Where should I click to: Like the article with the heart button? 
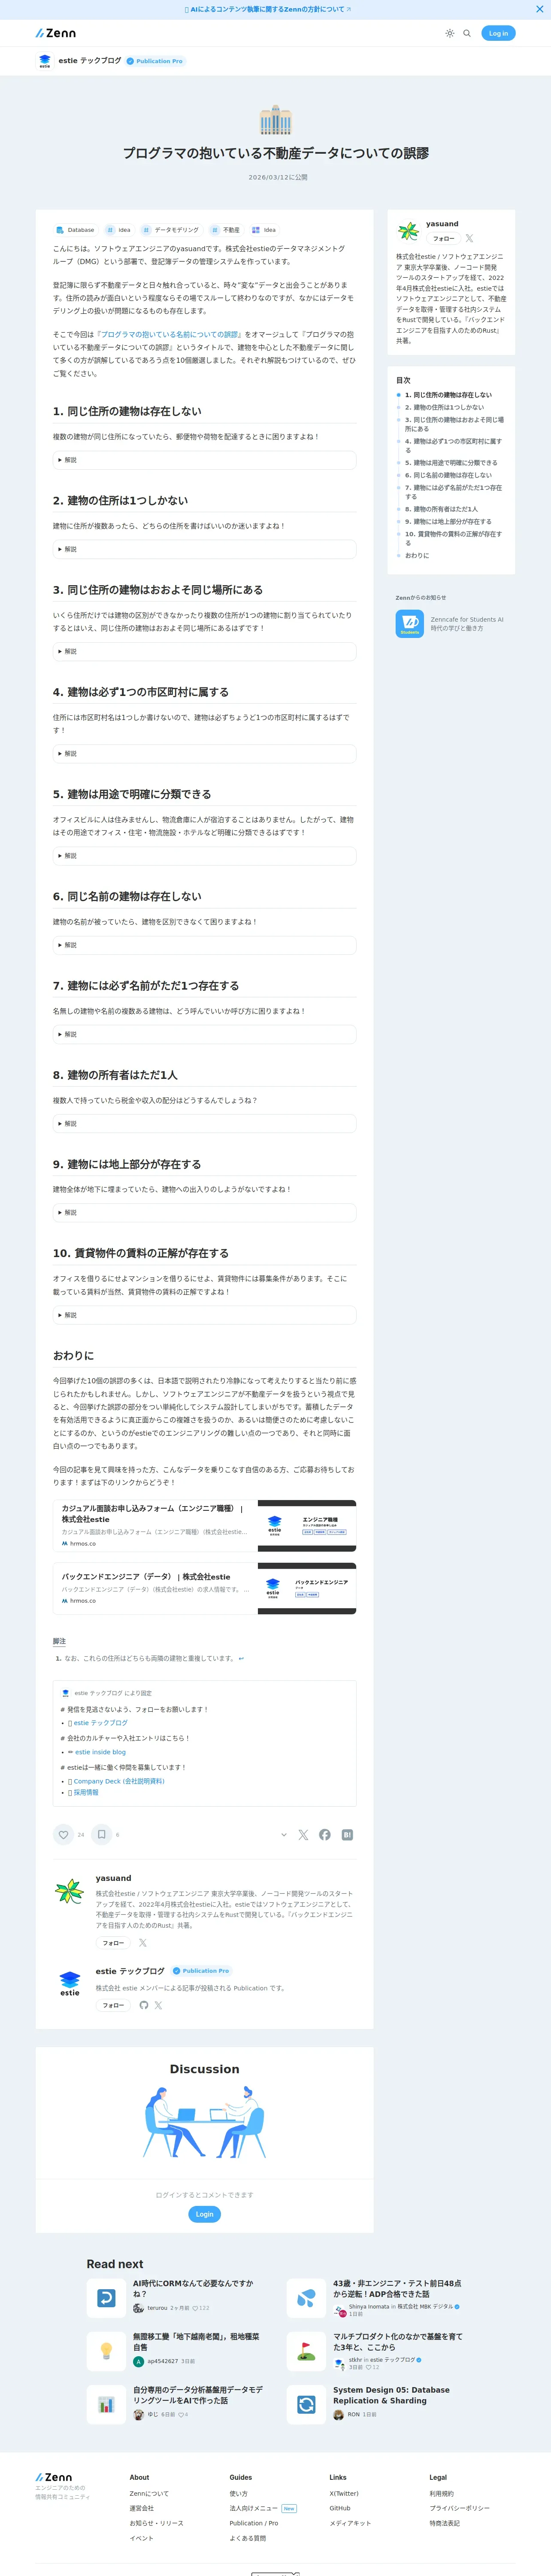click(x=64, y=1834)
